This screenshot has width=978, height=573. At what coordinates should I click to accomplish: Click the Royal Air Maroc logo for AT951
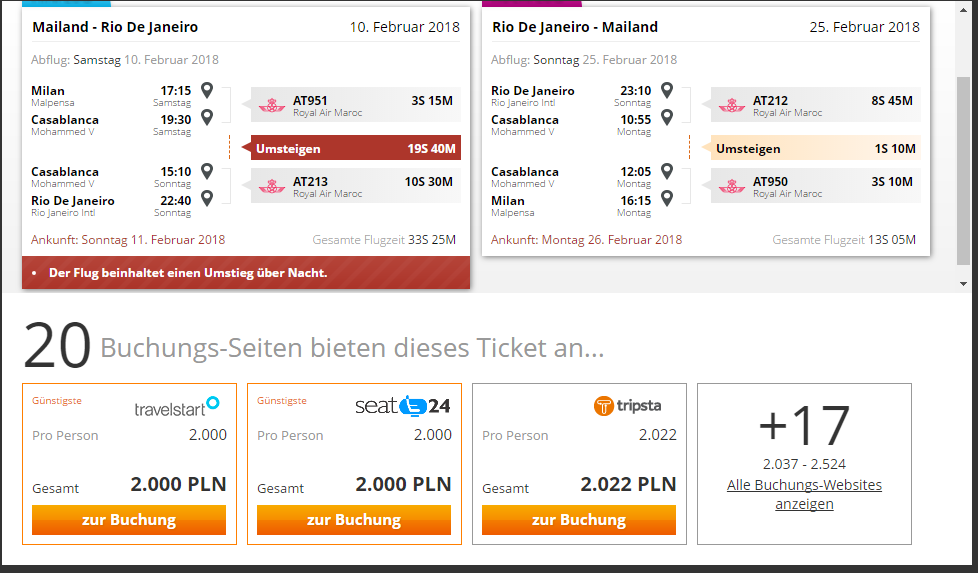272,105
